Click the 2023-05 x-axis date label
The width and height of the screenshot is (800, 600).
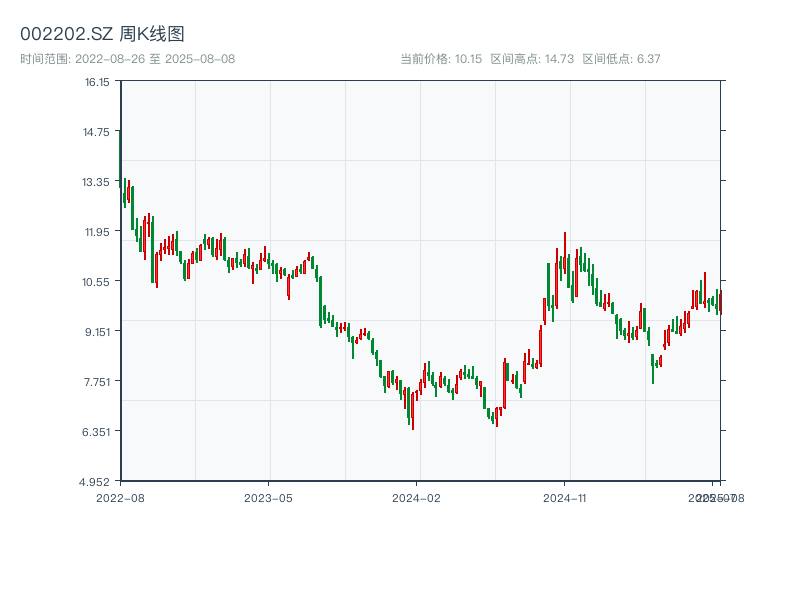(x=268, y=497)
